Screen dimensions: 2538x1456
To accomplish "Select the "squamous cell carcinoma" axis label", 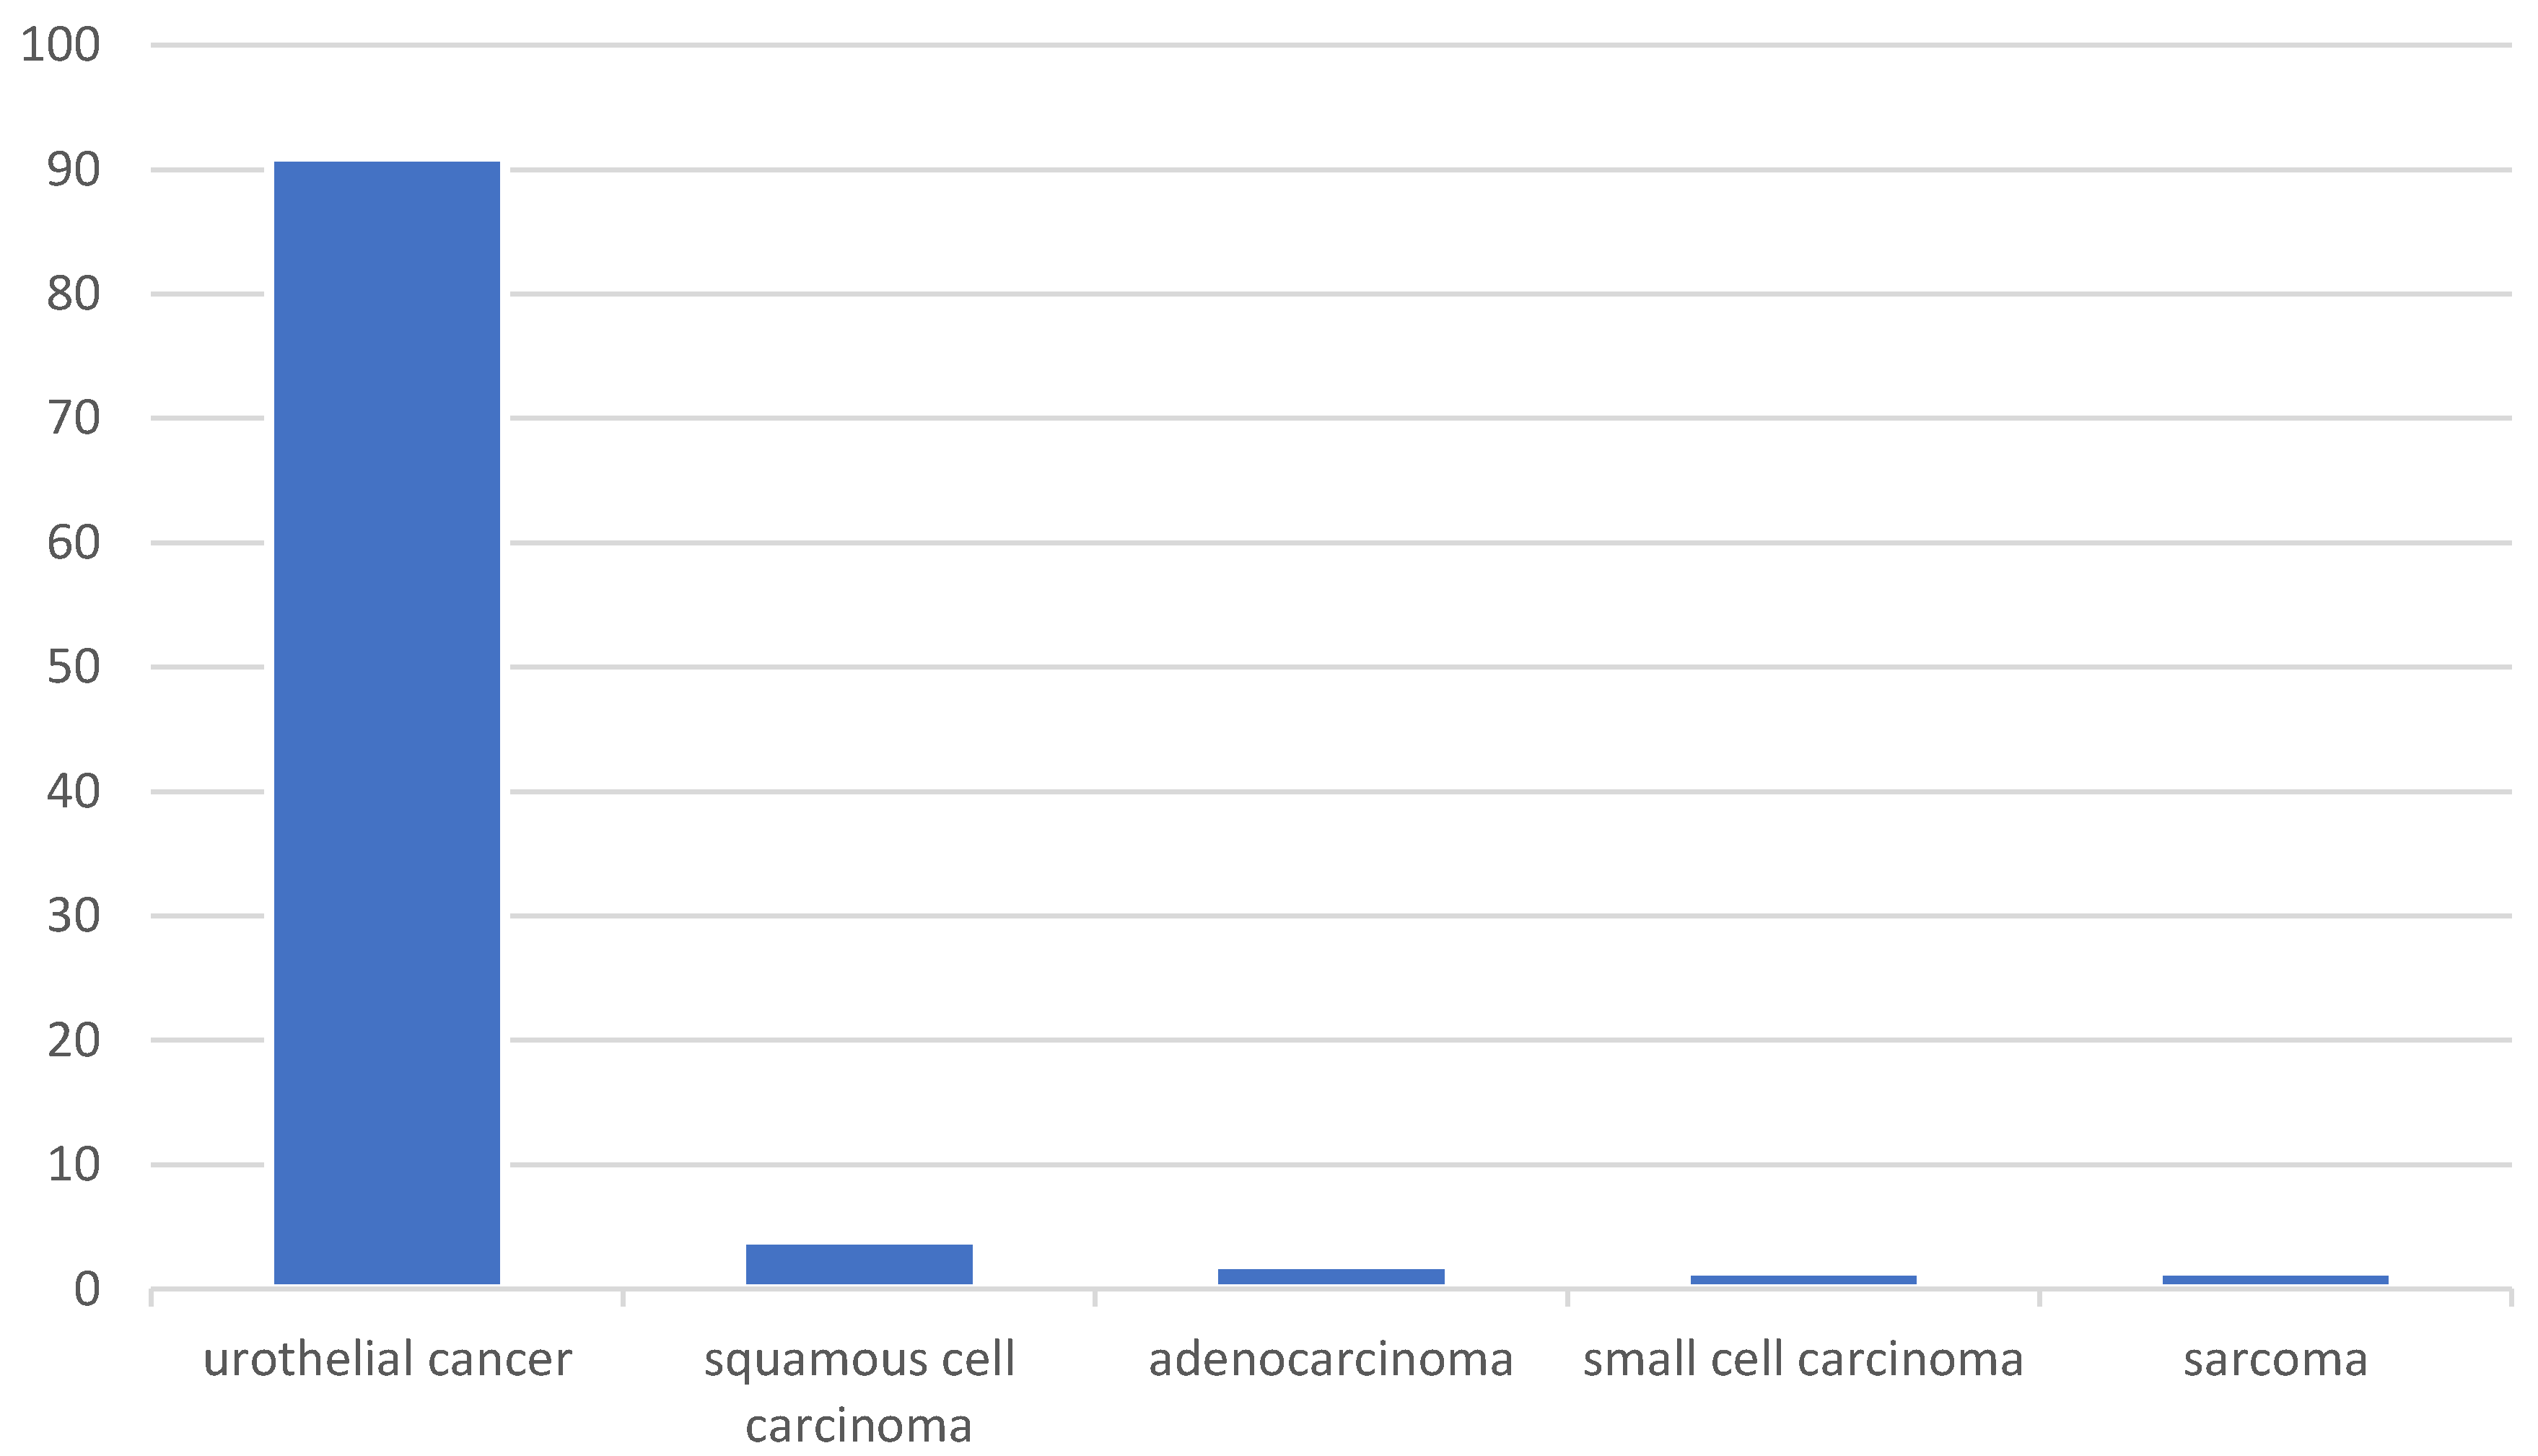I will (859, 1391).
